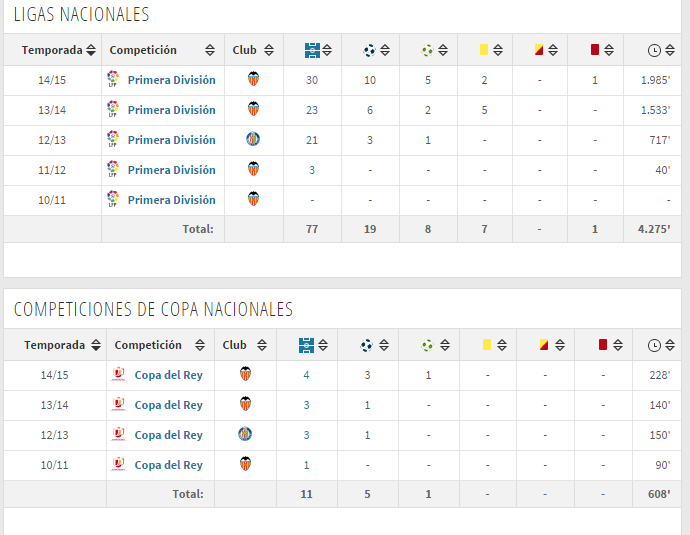Click the red card icon in the league table header
This screenshot has height=535, width=690.
[x=595, y=49]
